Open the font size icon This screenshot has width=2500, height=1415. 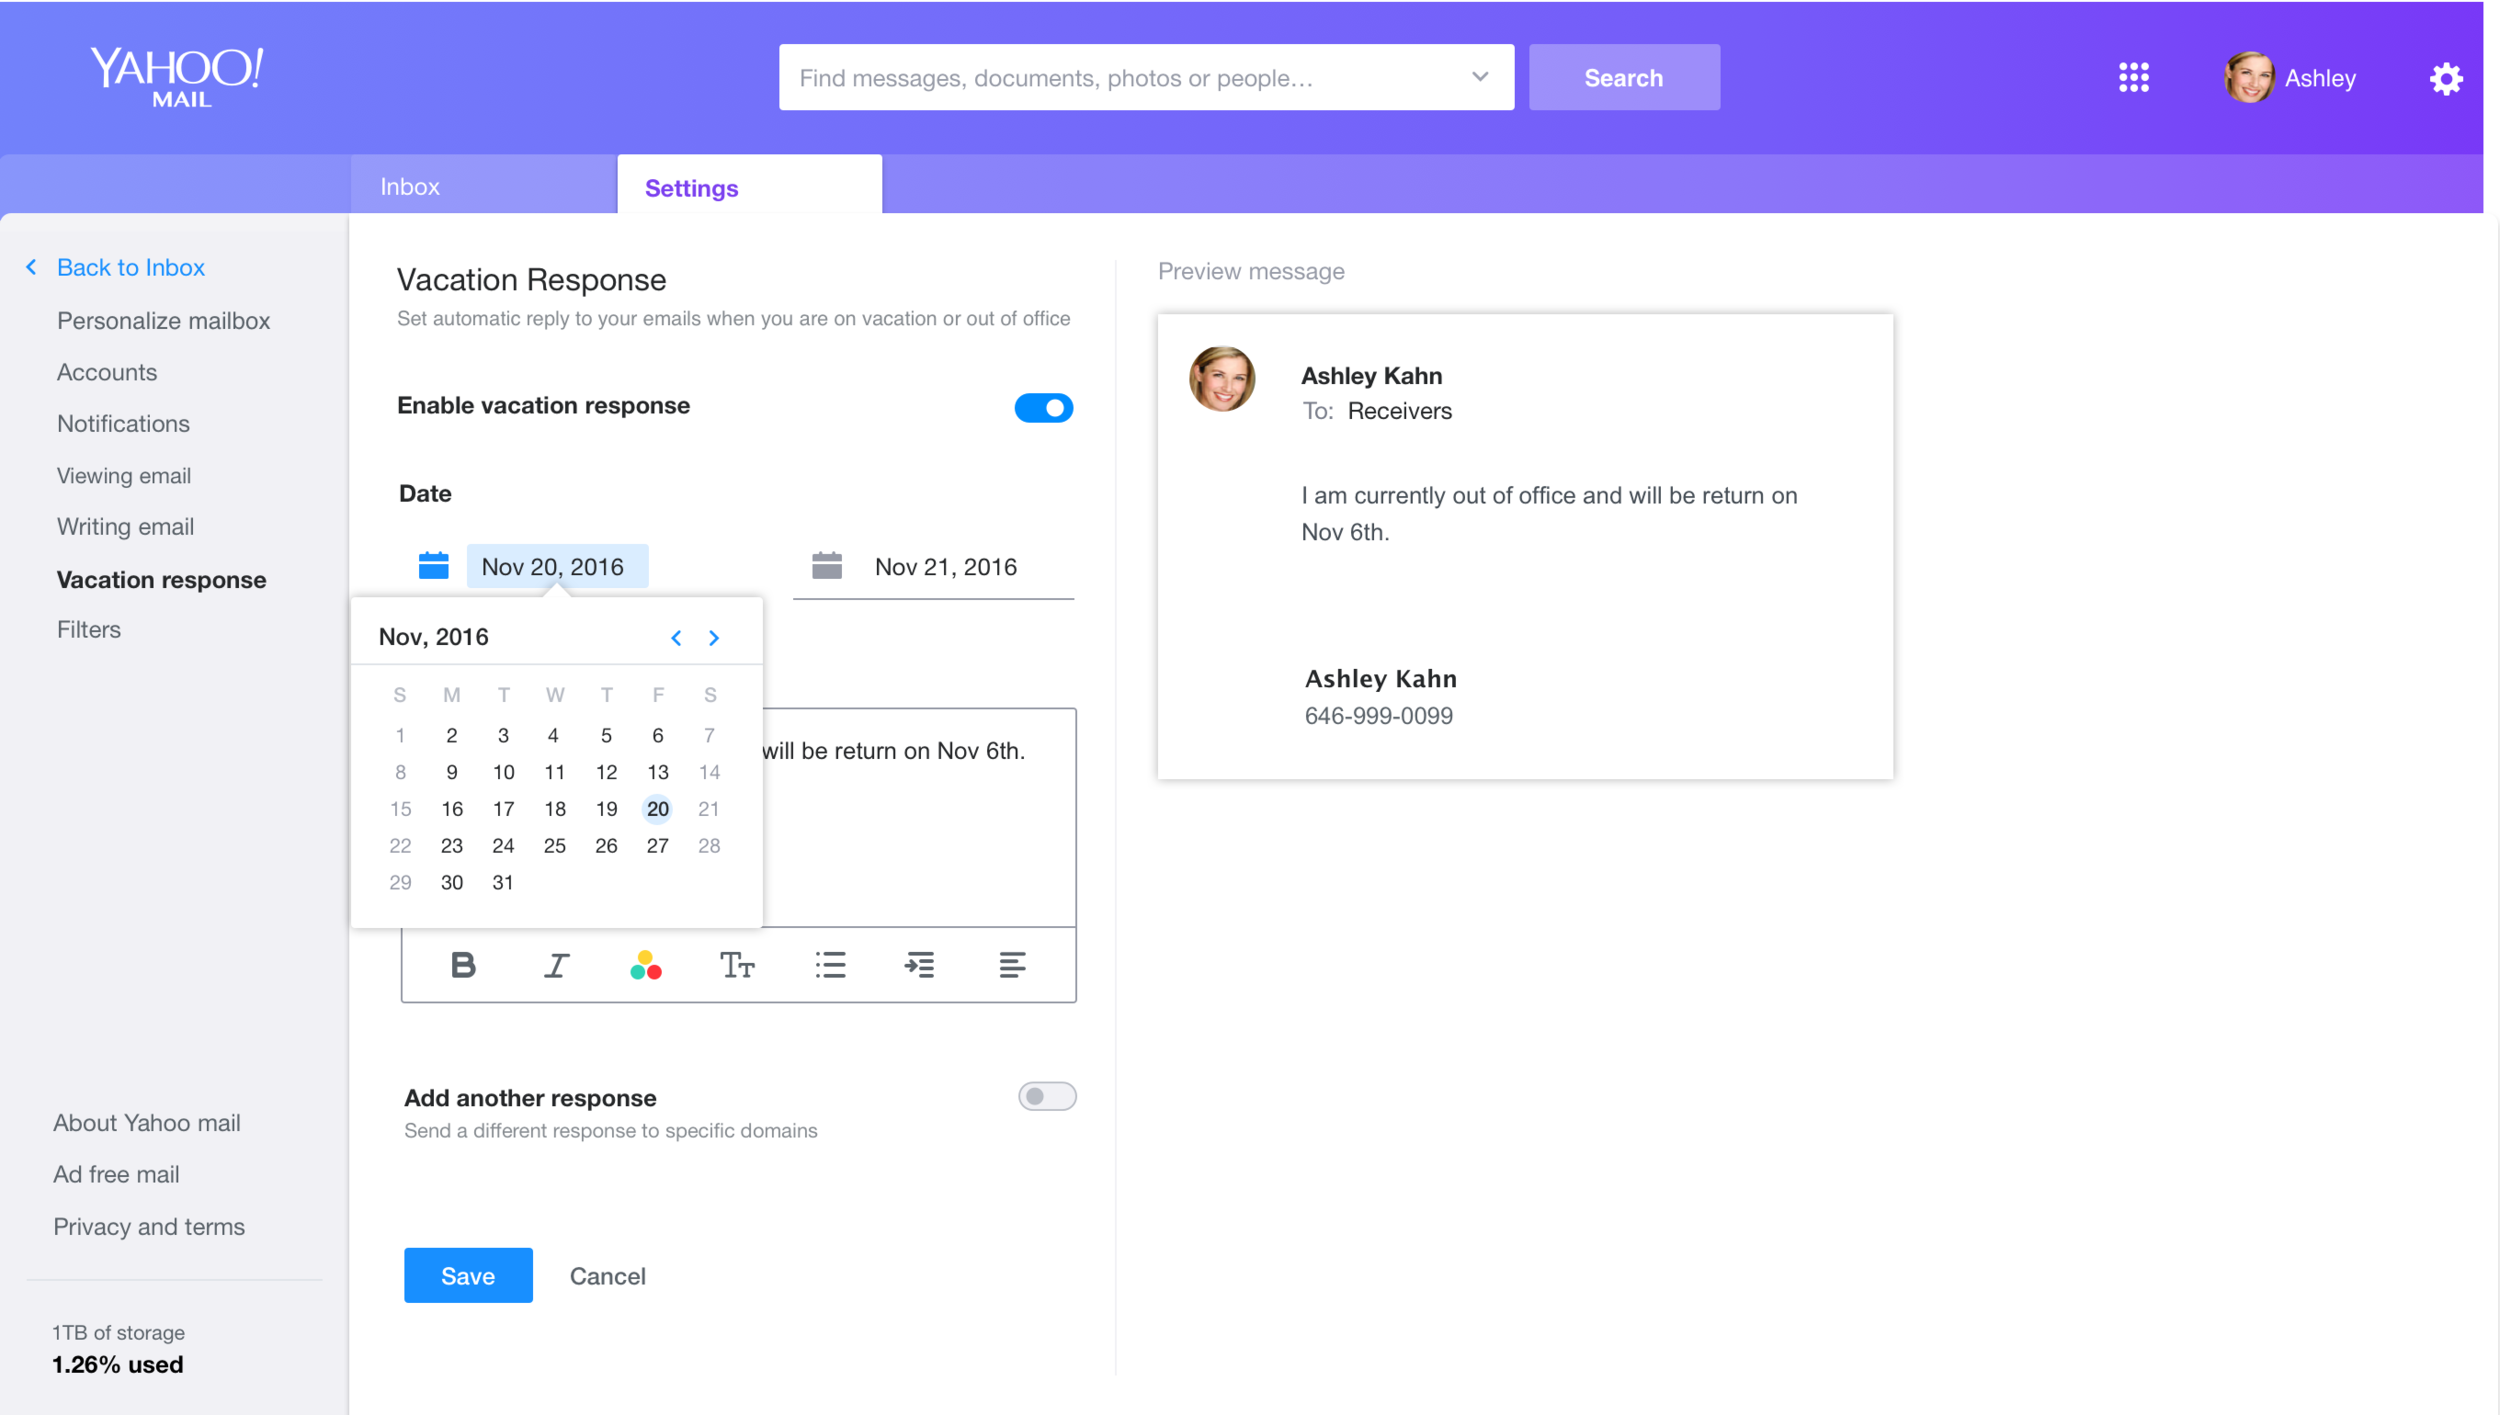click(x=737, y=965)
